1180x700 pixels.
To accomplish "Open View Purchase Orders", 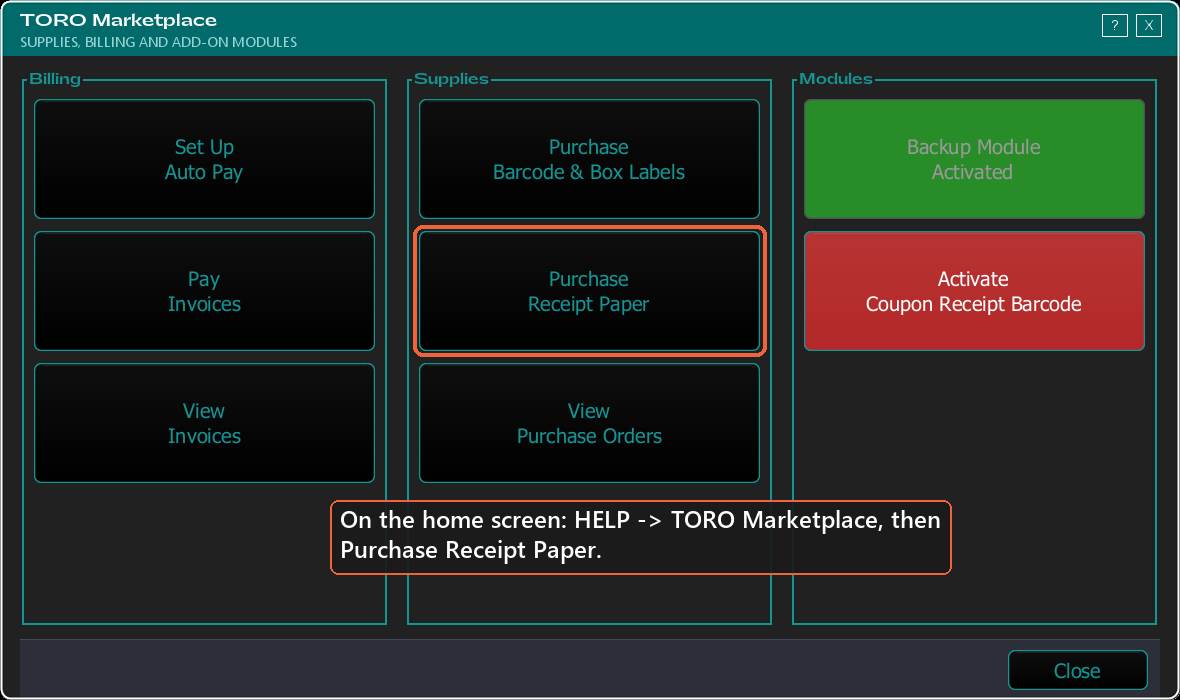I will point(589,423).
